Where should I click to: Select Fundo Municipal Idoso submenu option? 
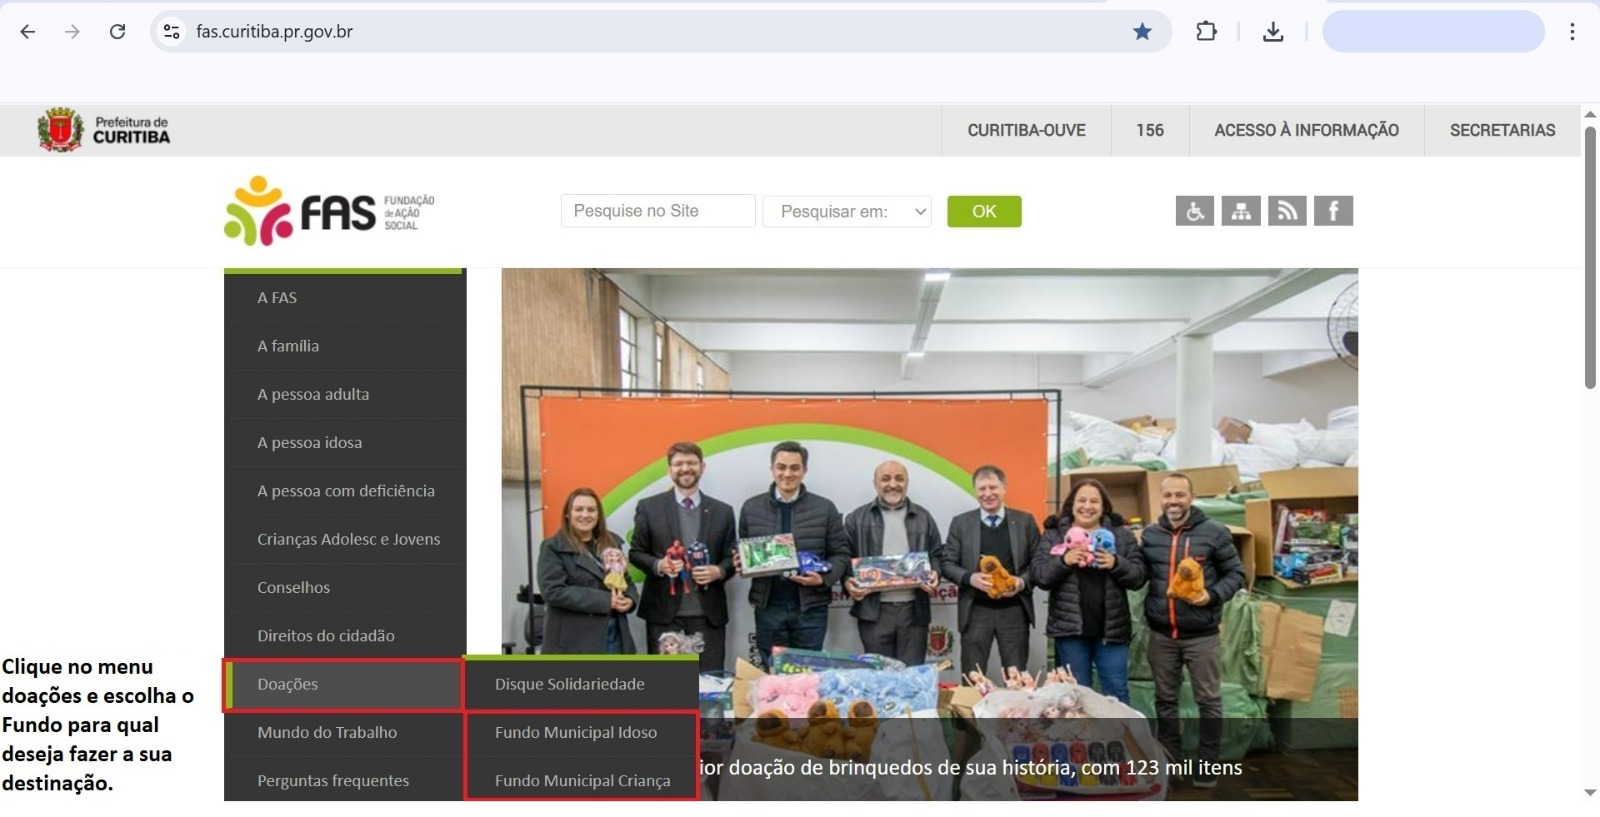pos(576,733)
